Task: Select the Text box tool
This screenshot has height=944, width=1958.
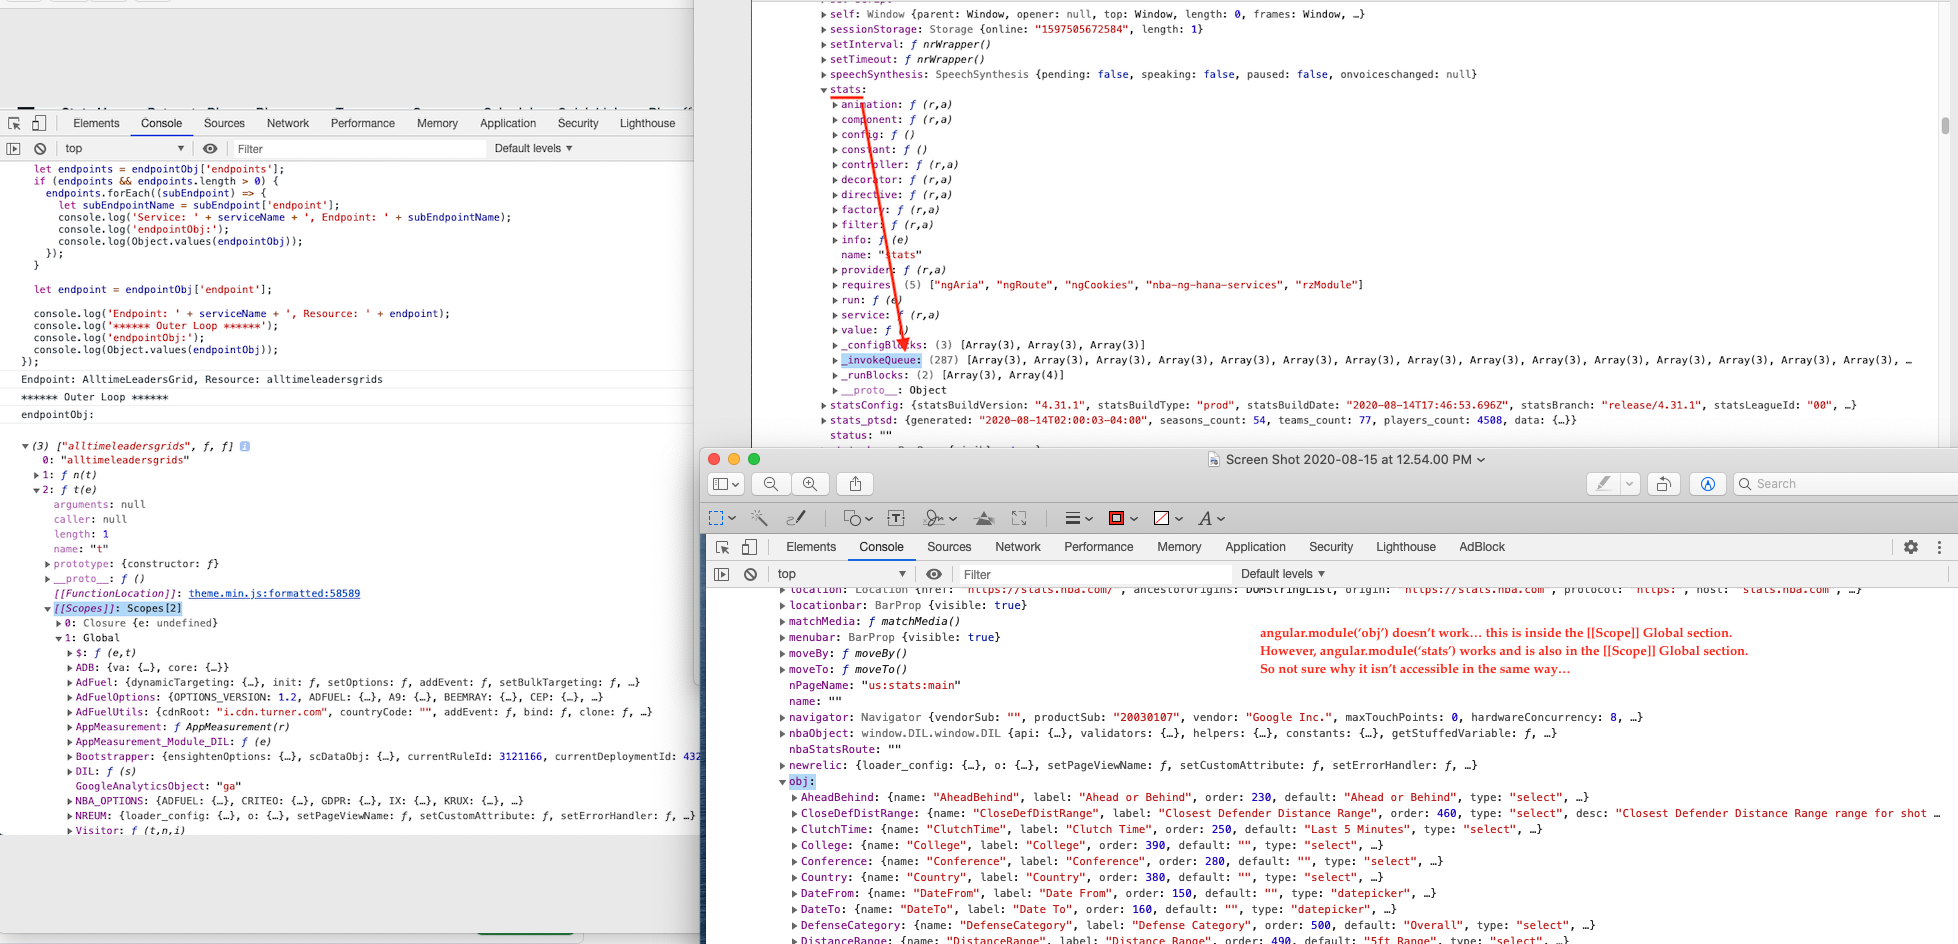Action: pyautogui.click(x=896, y=518)
